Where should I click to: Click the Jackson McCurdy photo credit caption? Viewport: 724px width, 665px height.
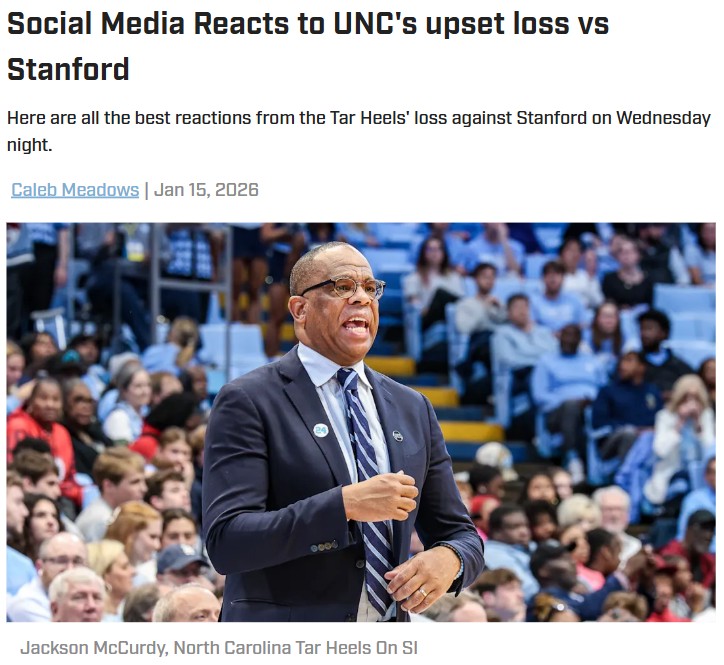[219, 647]
